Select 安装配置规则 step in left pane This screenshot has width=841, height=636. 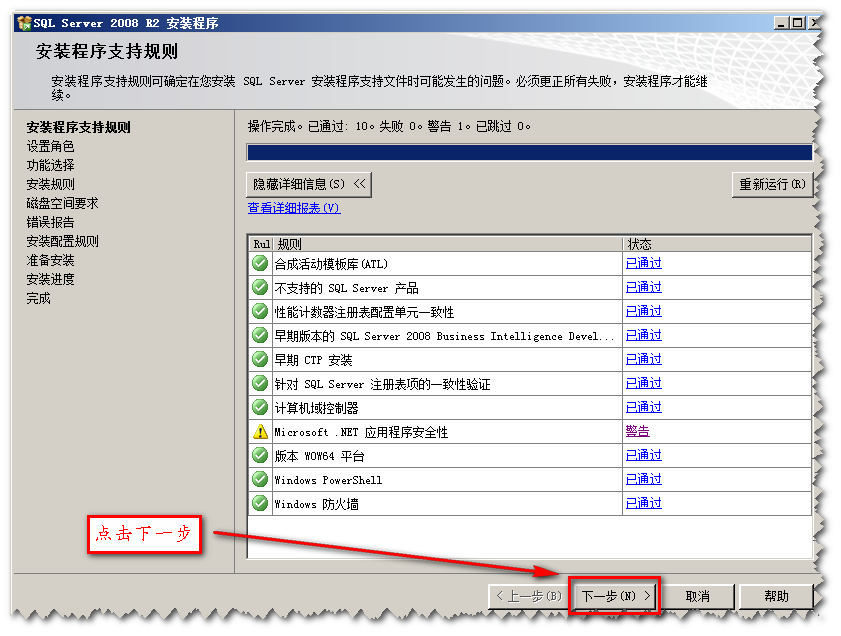tap(62, 241)
